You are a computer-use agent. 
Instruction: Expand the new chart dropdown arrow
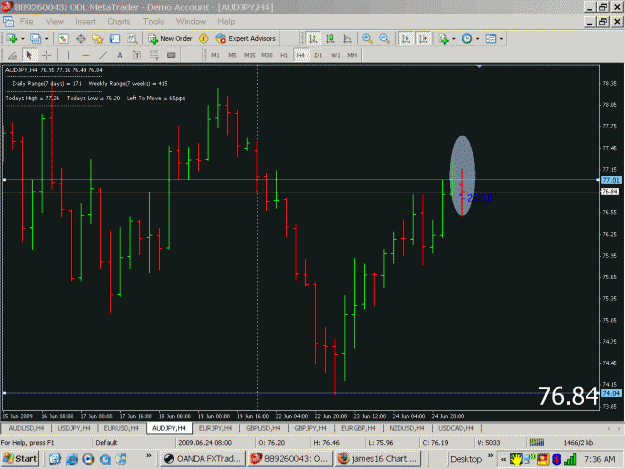click(22, 39)
